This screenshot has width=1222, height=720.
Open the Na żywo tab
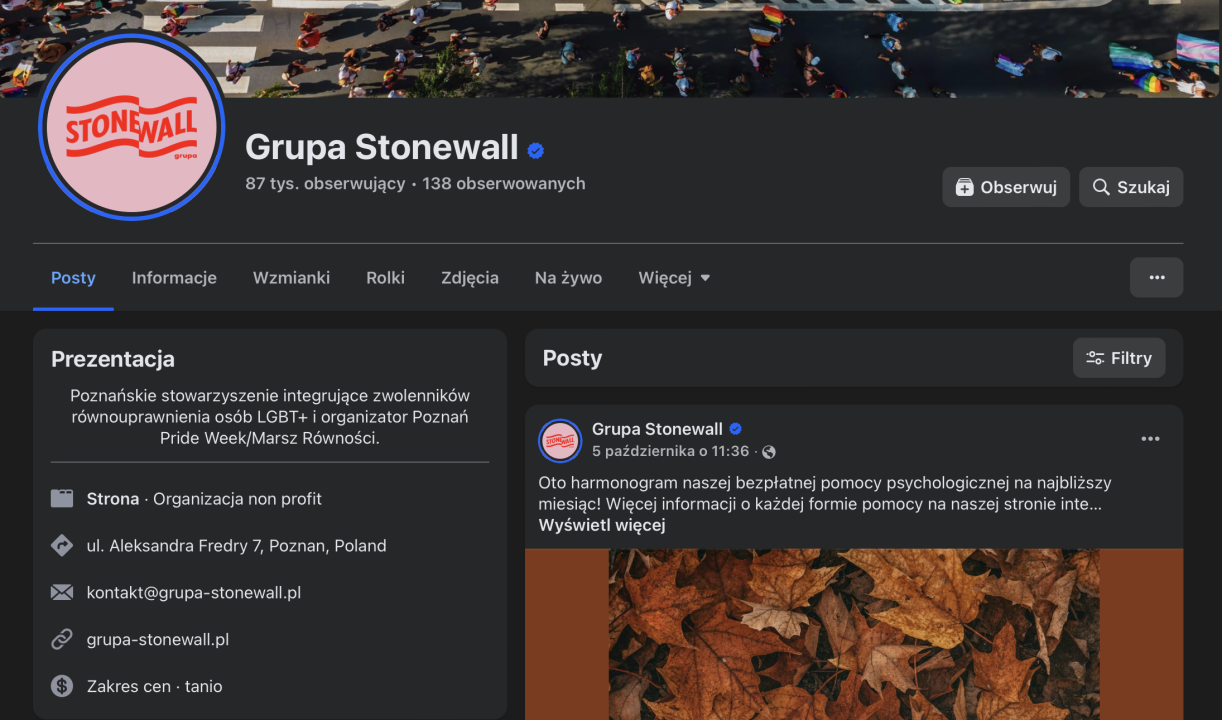(x=568, y=278)
